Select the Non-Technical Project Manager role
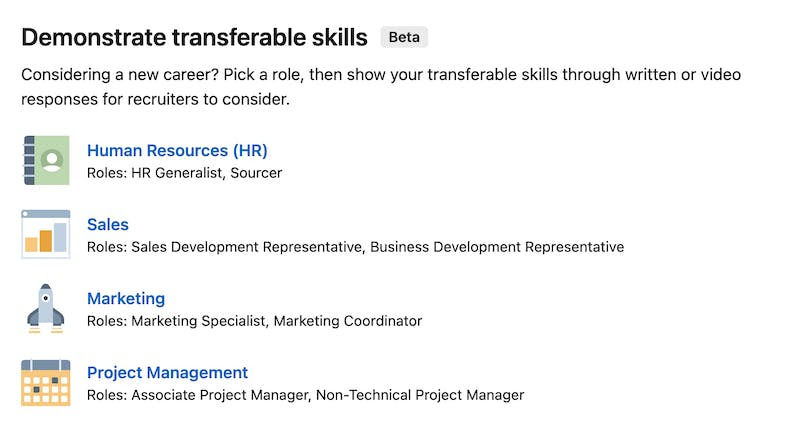 420,395
